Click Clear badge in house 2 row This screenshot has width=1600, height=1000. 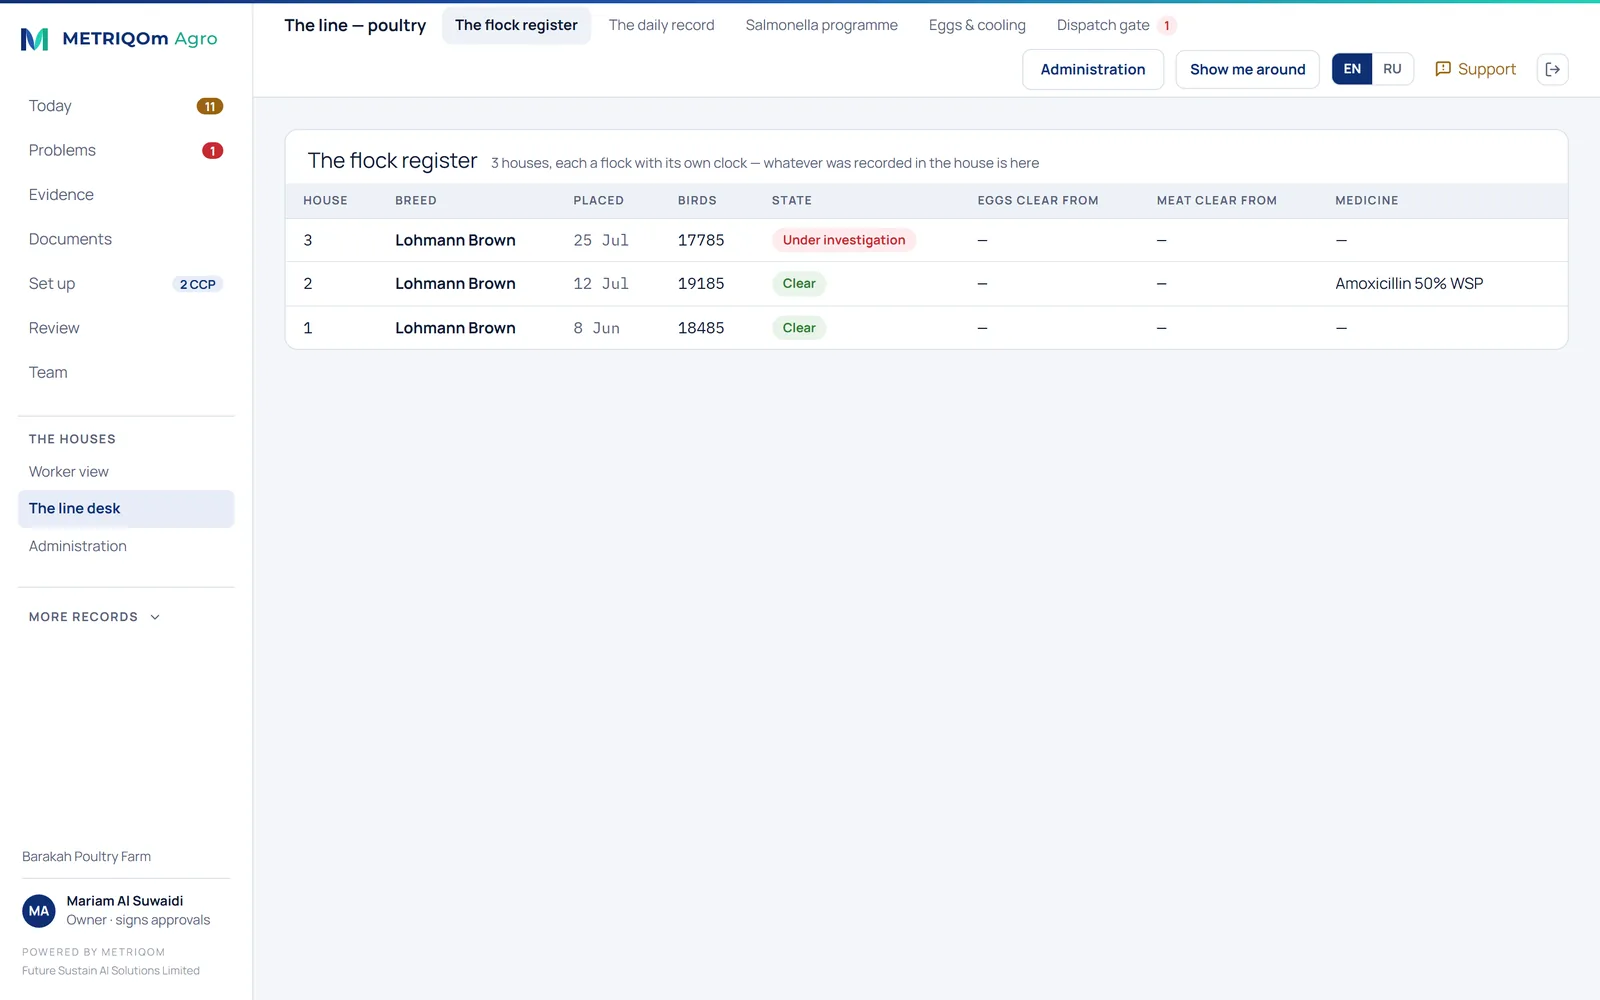click(799, 284)
